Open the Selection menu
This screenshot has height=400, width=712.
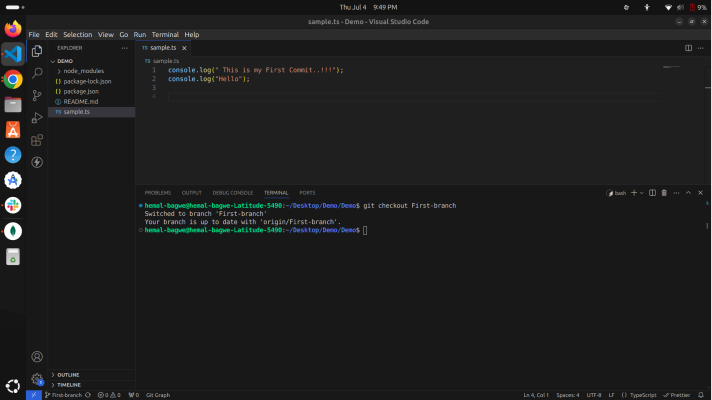pos(78,35)
